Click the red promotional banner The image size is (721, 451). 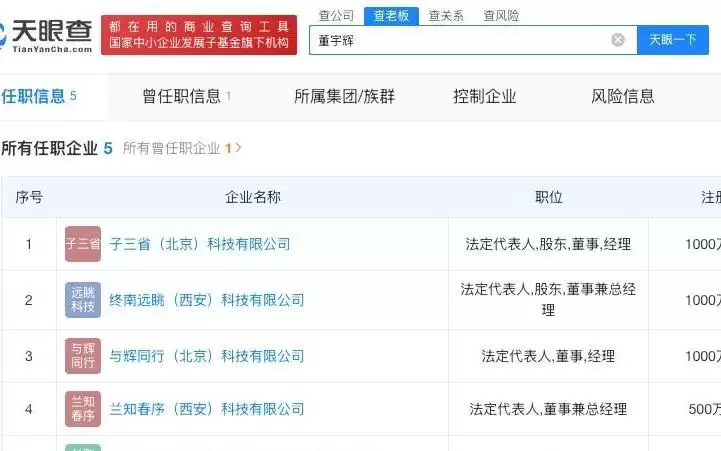(x=199, y=35)
